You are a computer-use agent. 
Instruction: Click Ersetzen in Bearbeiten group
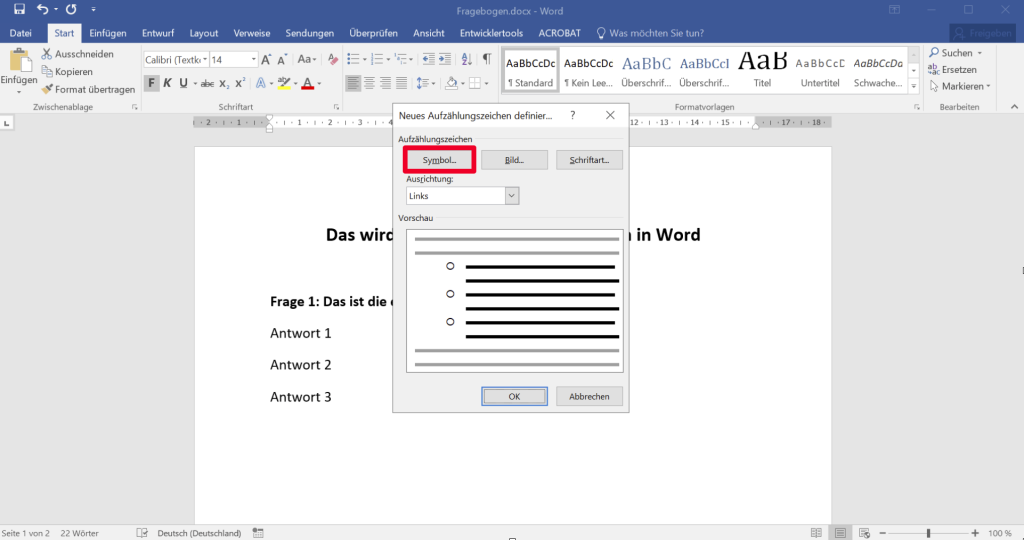953,69
